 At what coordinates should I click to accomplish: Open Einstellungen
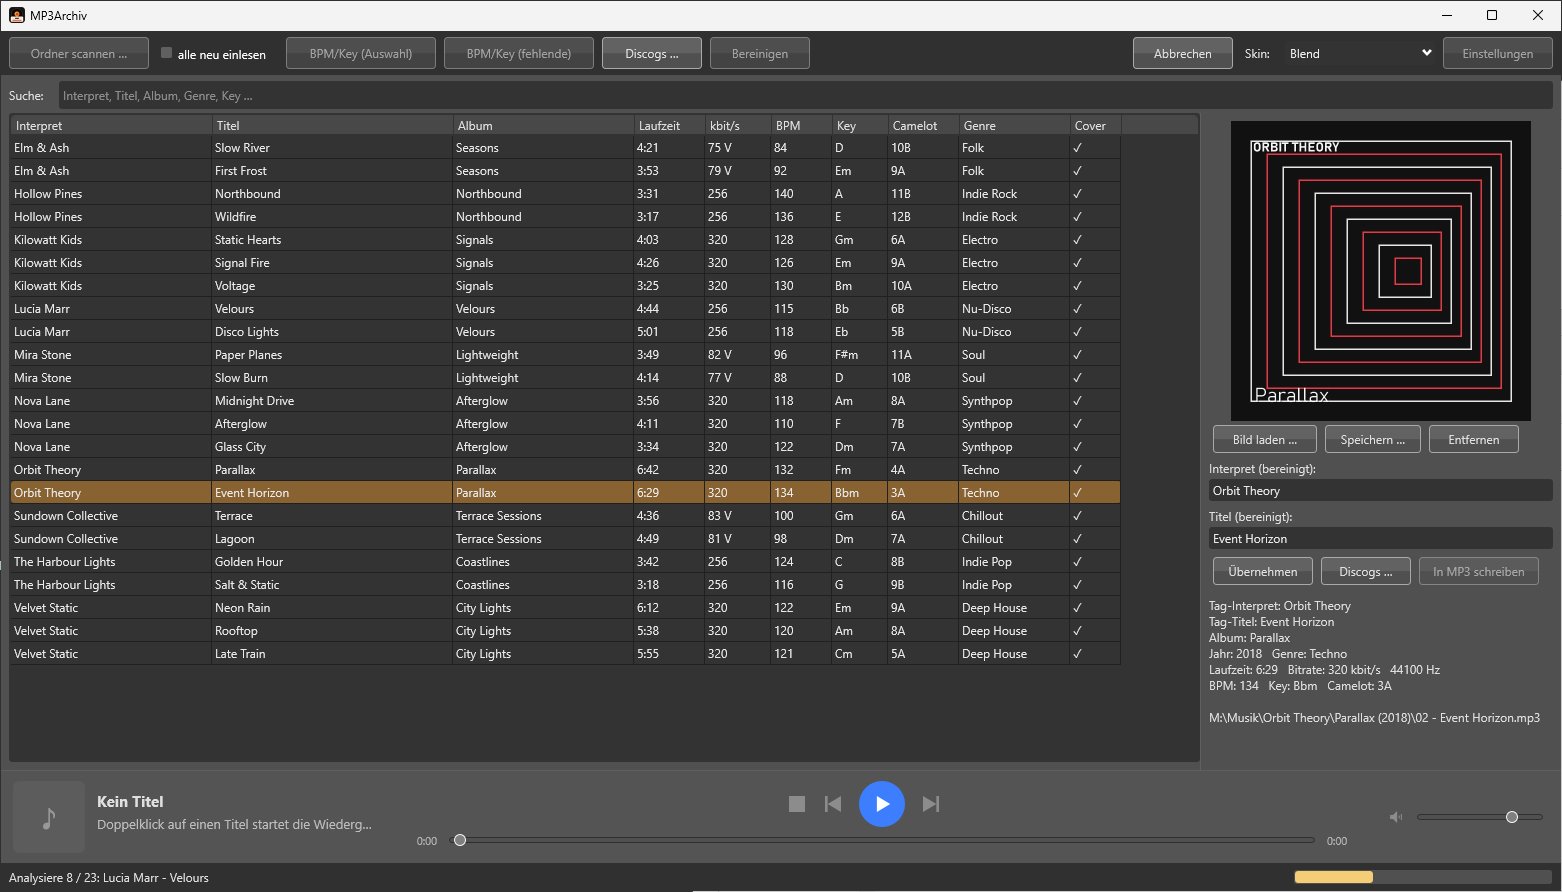[1497, 54]
